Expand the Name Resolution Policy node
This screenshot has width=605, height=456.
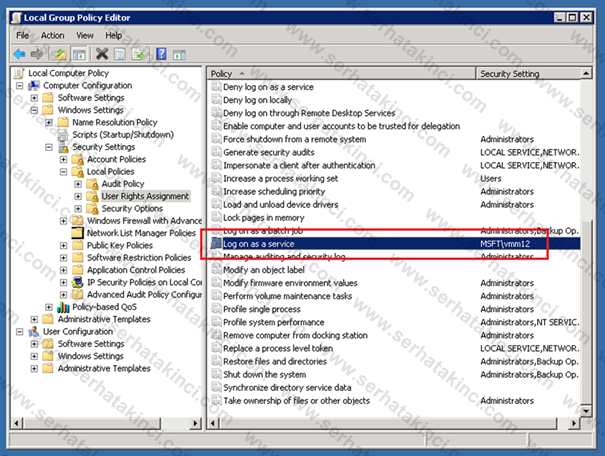click(49, 123)
